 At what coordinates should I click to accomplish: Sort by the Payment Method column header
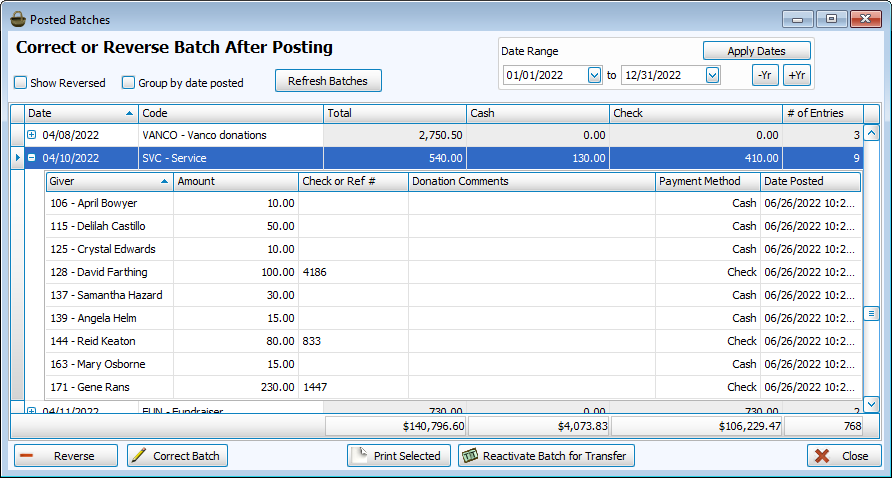[x=707, y=181]
